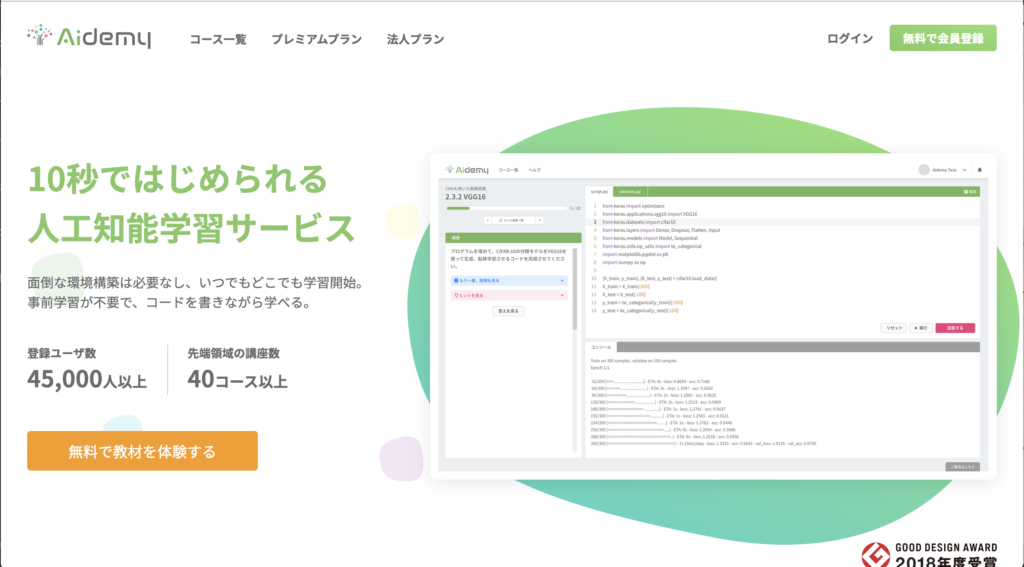Screen dimensions: 1024x567
Task: Click the orange 無料で教材を体験する button
Action: pos(142,451)
